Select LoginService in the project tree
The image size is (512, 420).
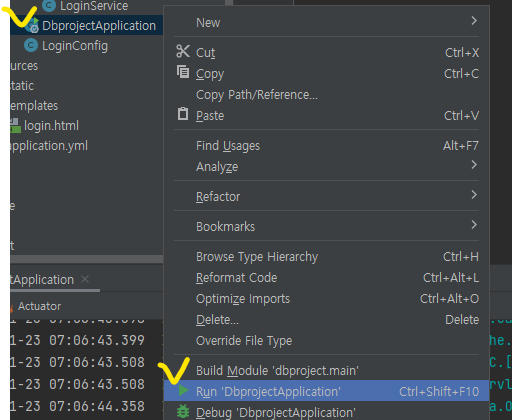click(94, 5)
